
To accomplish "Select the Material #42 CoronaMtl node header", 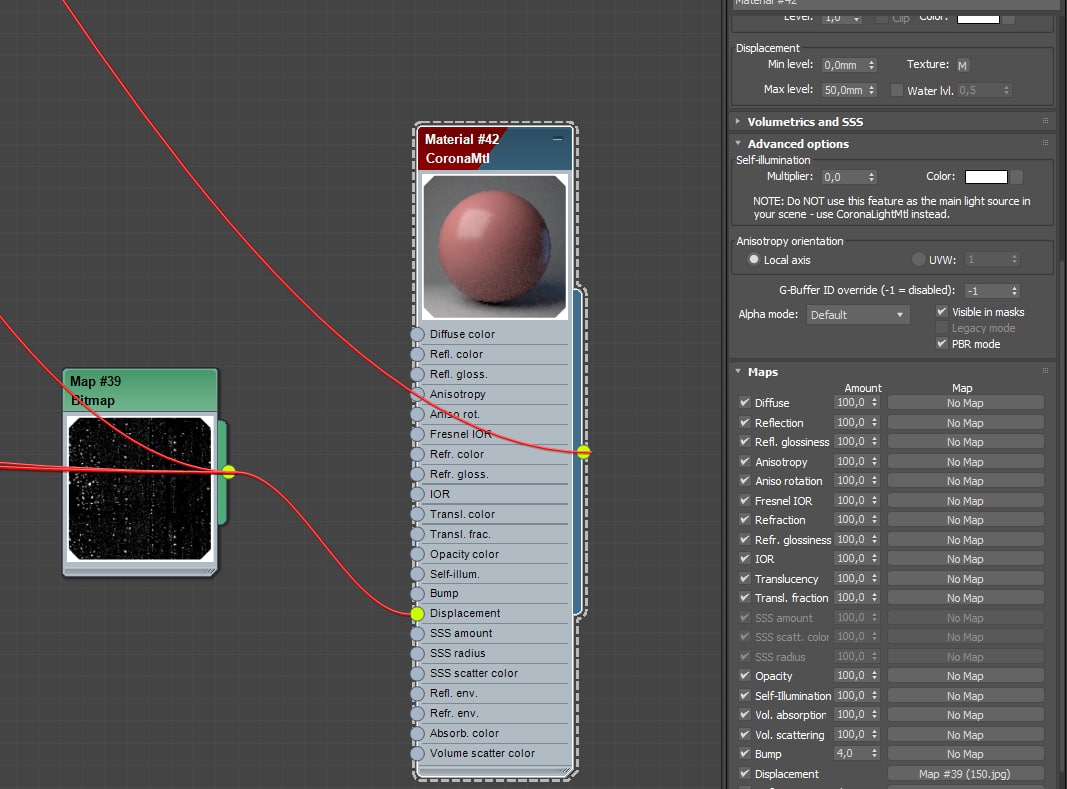I will tap(495, 148).
